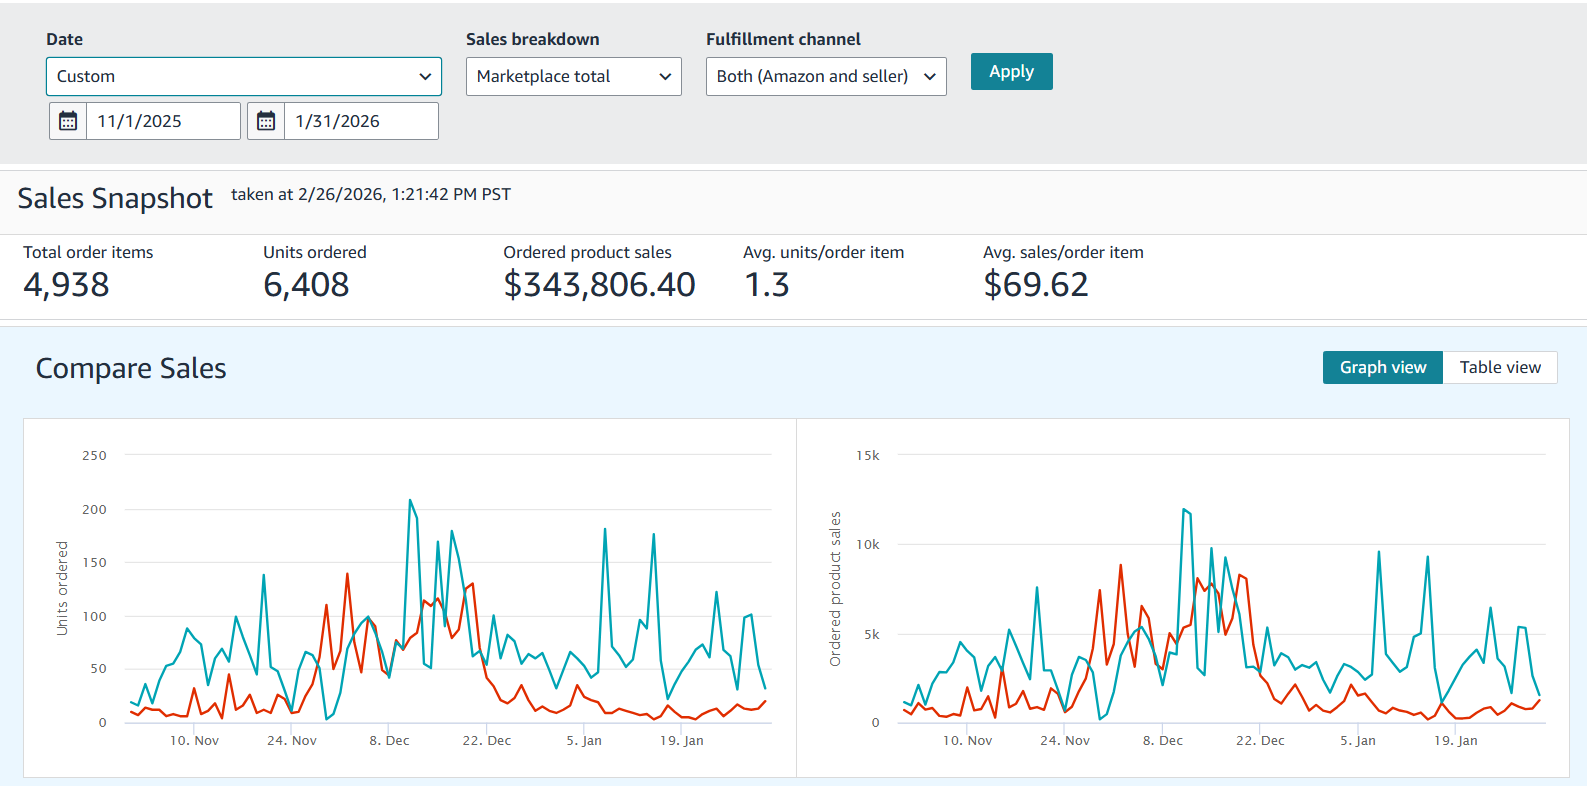The image size is (1587, 786).
Task: Click the highest teal peak in Ordered product sales chart
Action: coord(1183,509)
